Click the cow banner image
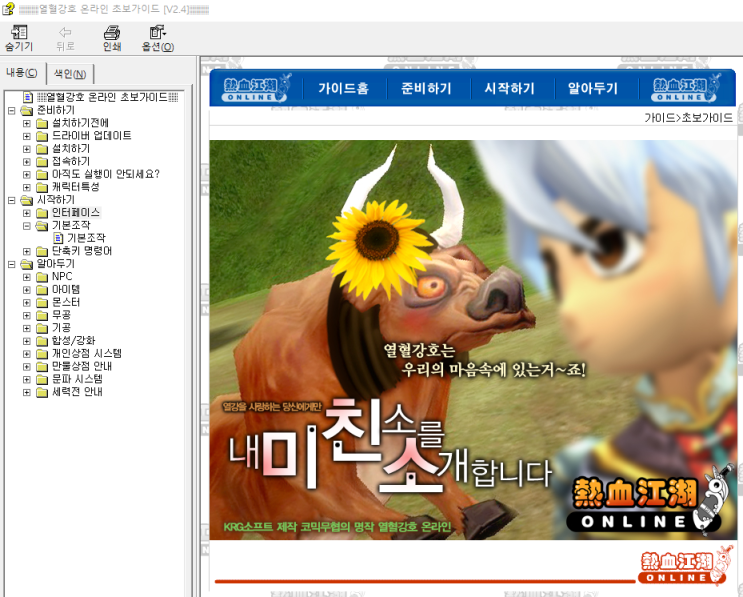743x597 pixels. (x=472, y=340)
